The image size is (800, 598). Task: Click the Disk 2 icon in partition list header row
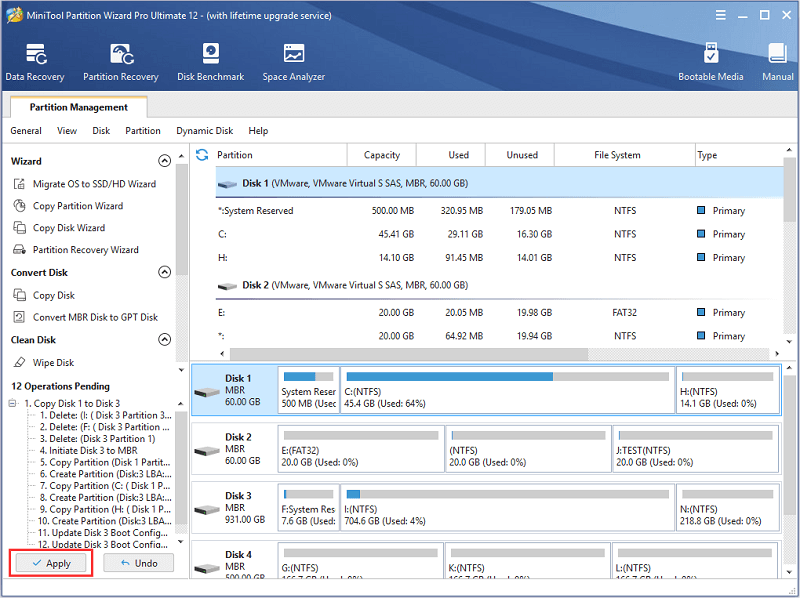[x=227, y=286]
